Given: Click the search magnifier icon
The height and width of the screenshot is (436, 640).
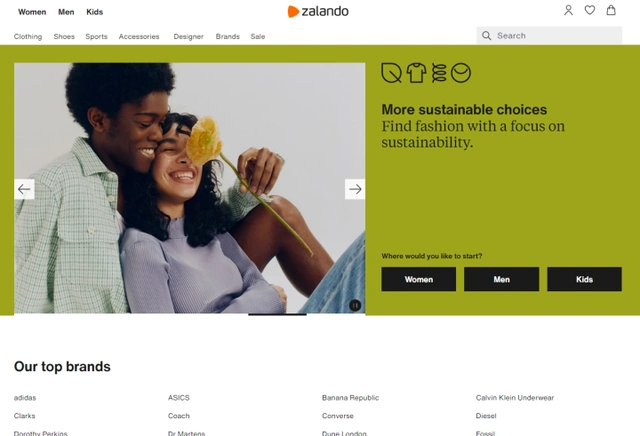Looking at the screenshot, I should [x=486, y=36].
